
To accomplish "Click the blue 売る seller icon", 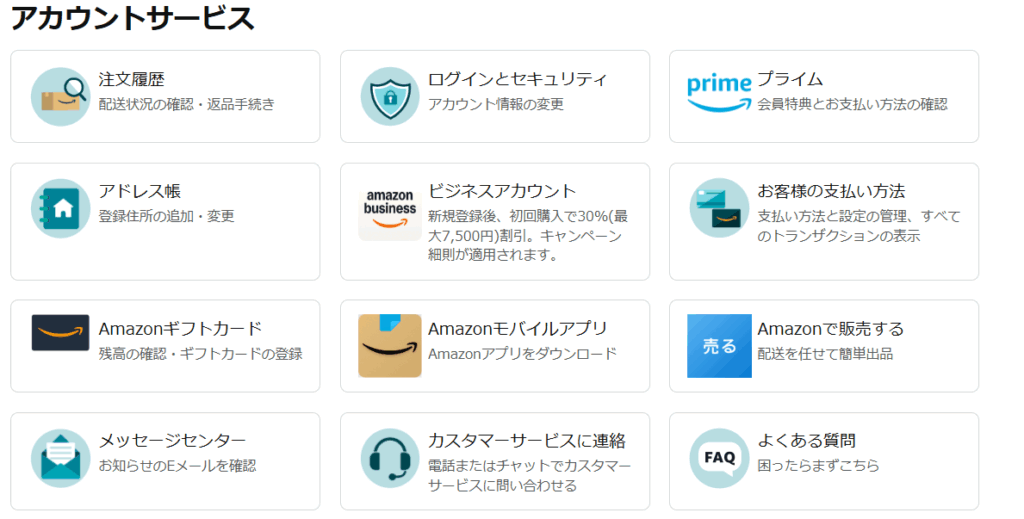I will (719, 346).
